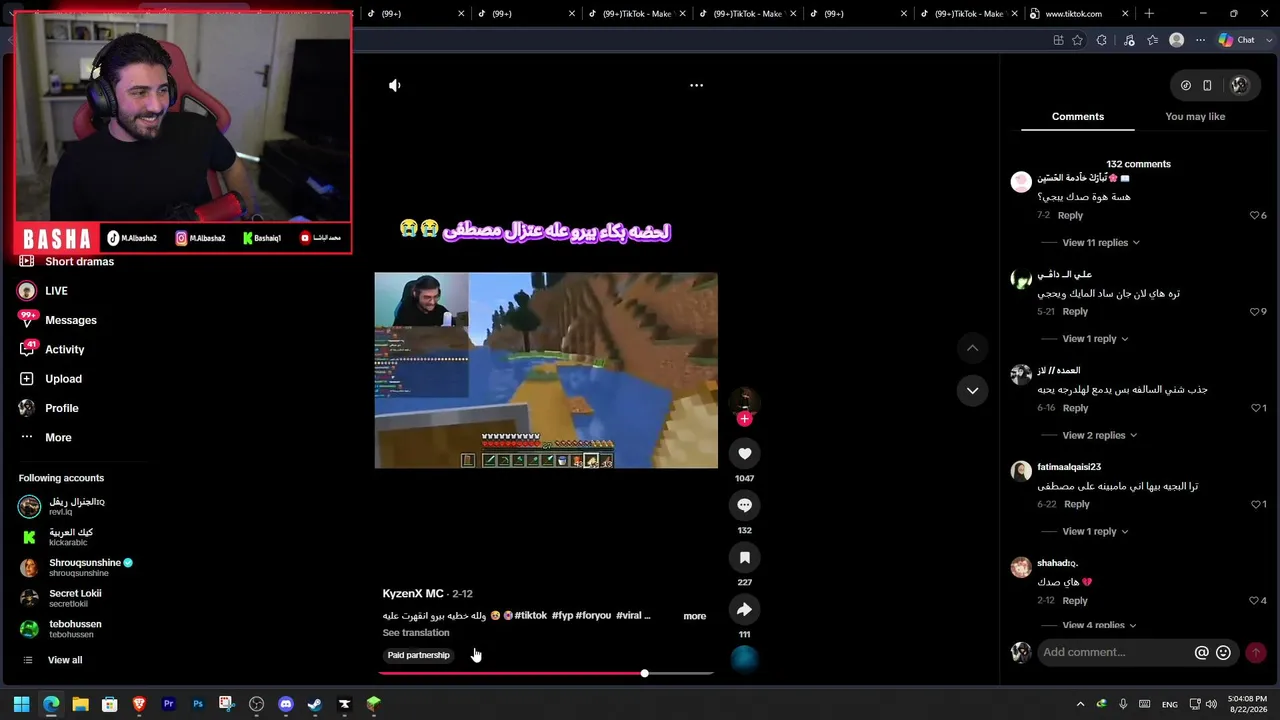This screenshot has height=720, width=1280.
Task: Open a new browser tab
Action: [1149, 14]
